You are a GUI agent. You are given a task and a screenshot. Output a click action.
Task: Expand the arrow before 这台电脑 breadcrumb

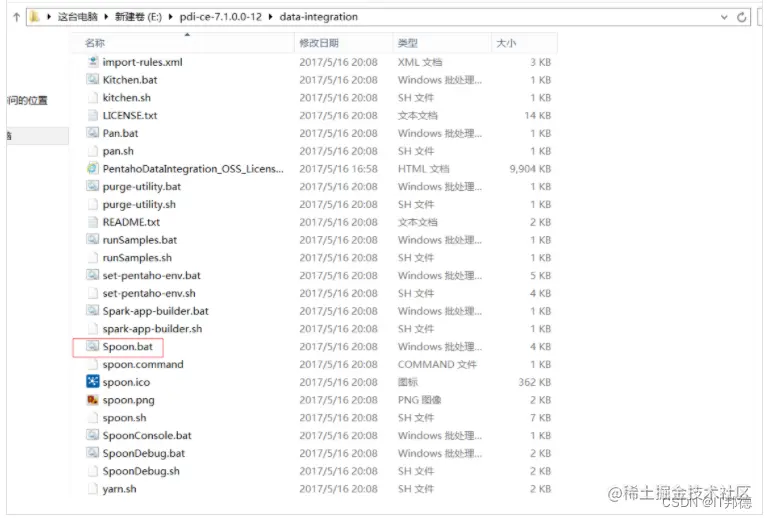(49, 17)
